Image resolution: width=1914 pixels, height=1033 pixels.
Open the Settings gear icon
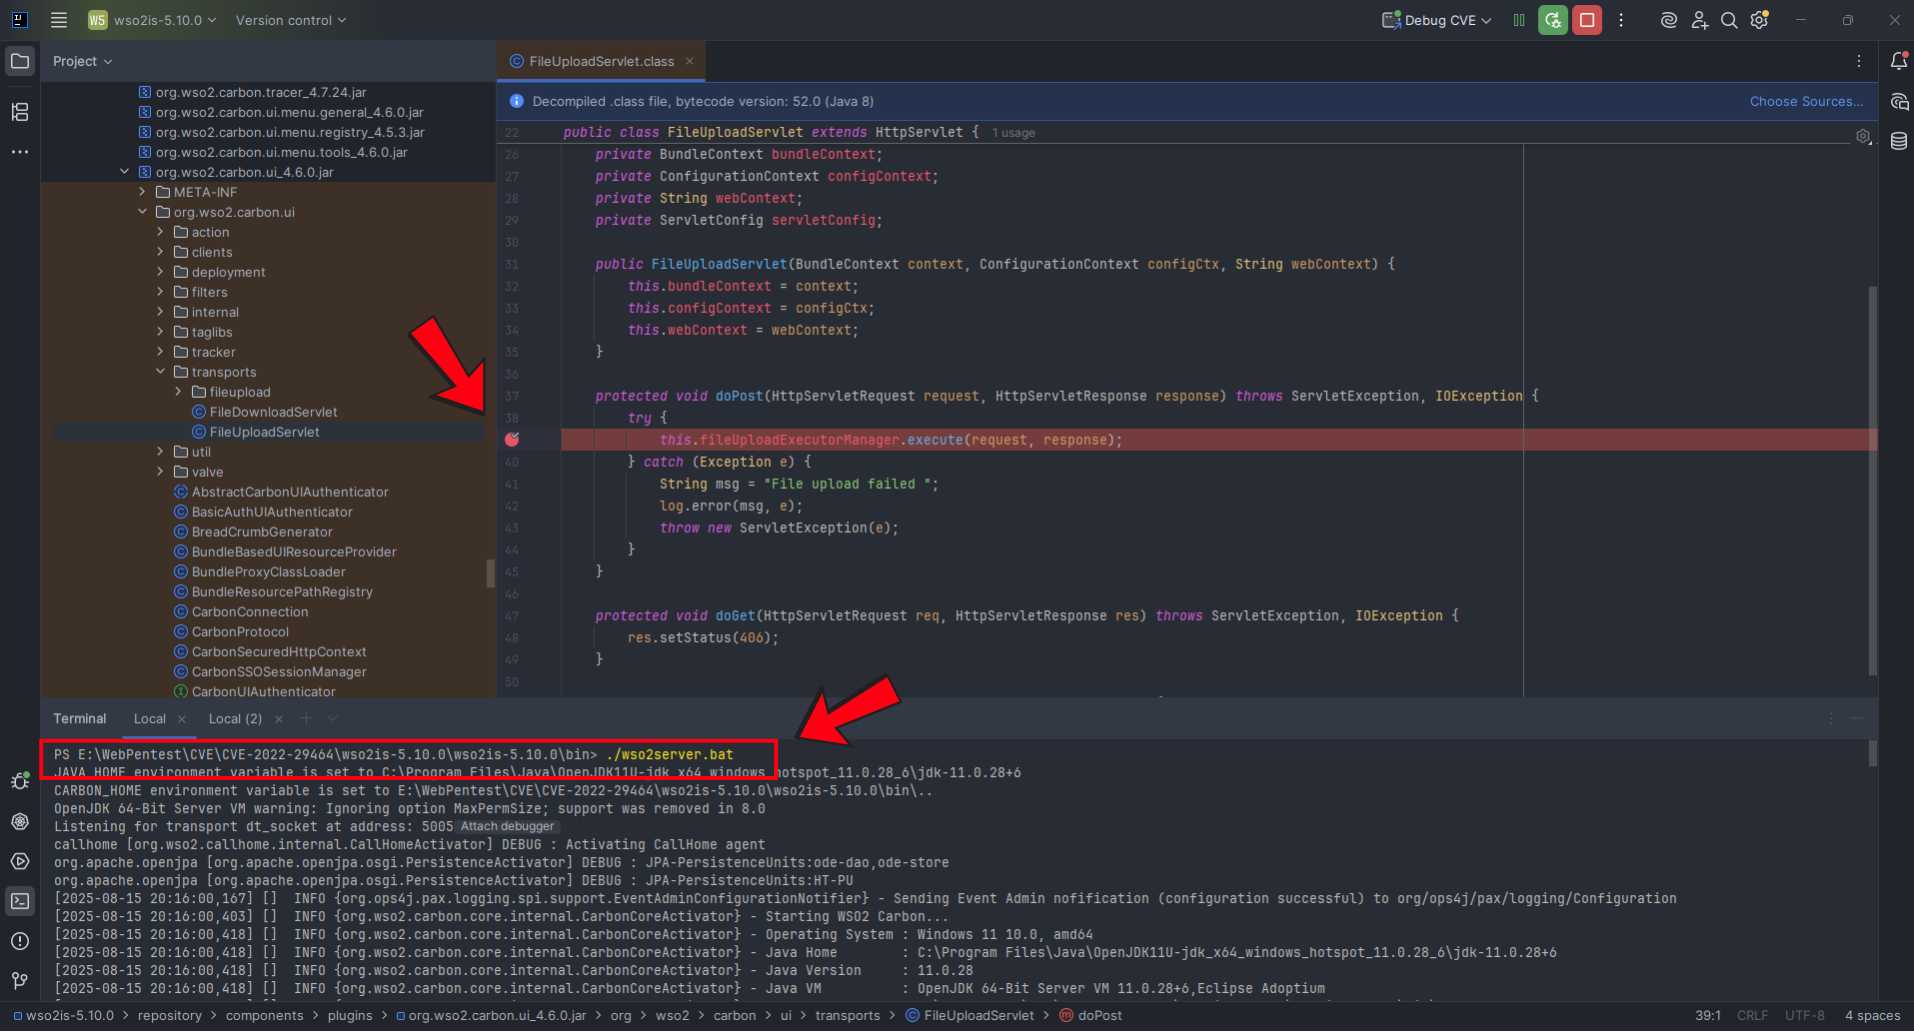[1759, 19]
